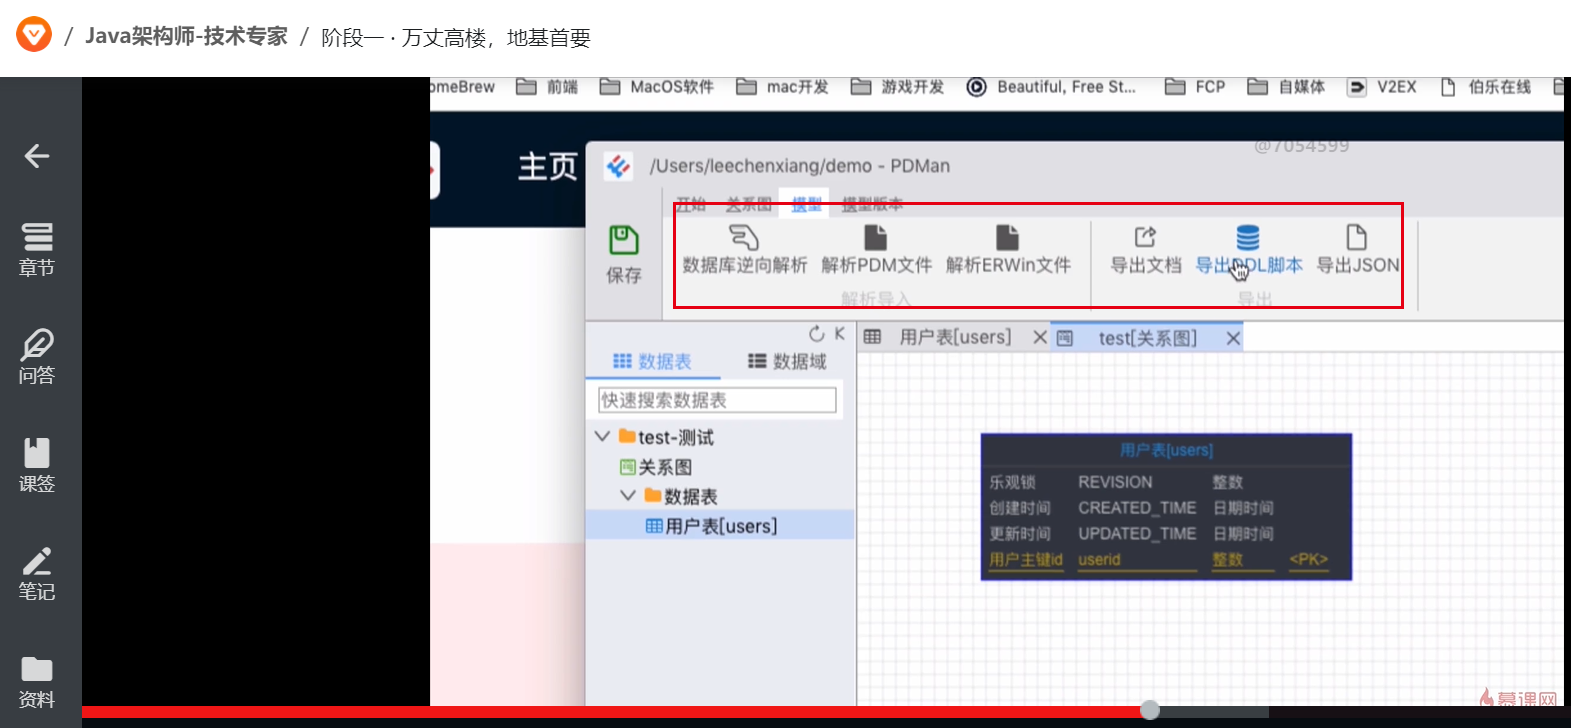1571x728 pixels.
Task: Click the 用户表[users] diagram entity header
Action: point(1166,450)
